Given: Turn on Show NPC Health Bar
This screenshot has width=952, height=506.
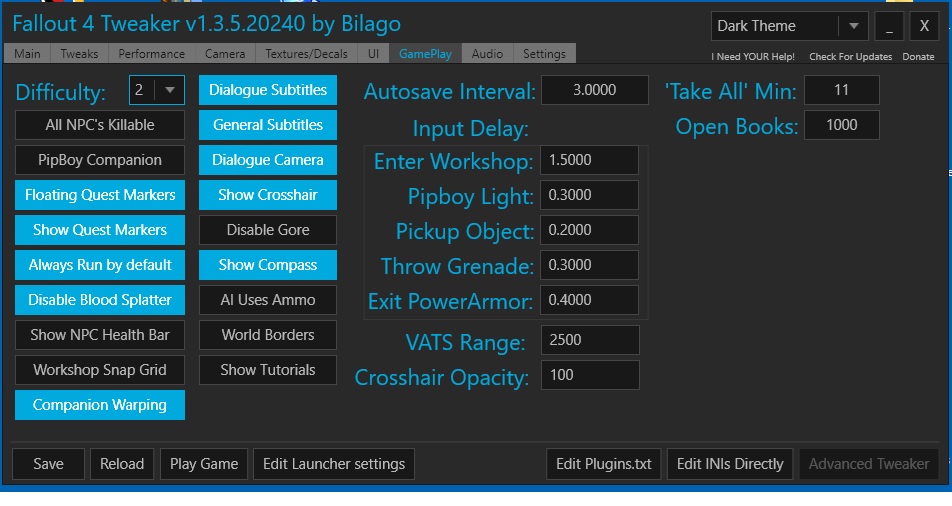Looking at the screenshot, I should (100, 335).
